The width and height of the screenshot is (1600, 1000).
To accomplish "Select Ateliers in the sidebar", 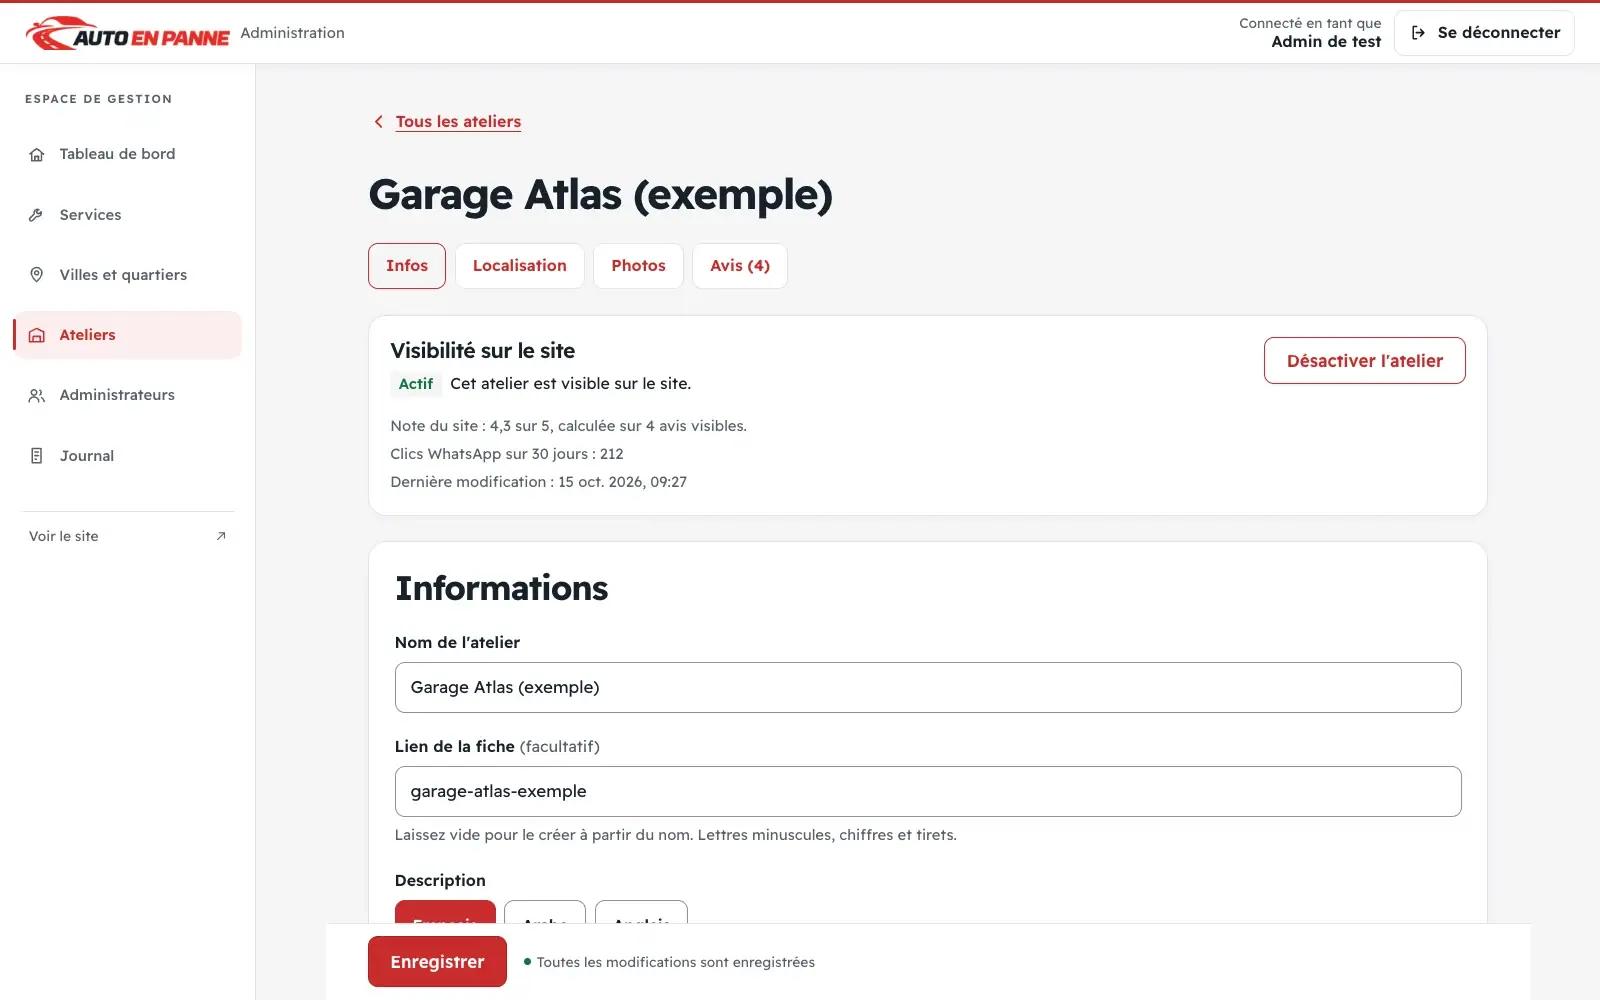I will coord(128,335).
